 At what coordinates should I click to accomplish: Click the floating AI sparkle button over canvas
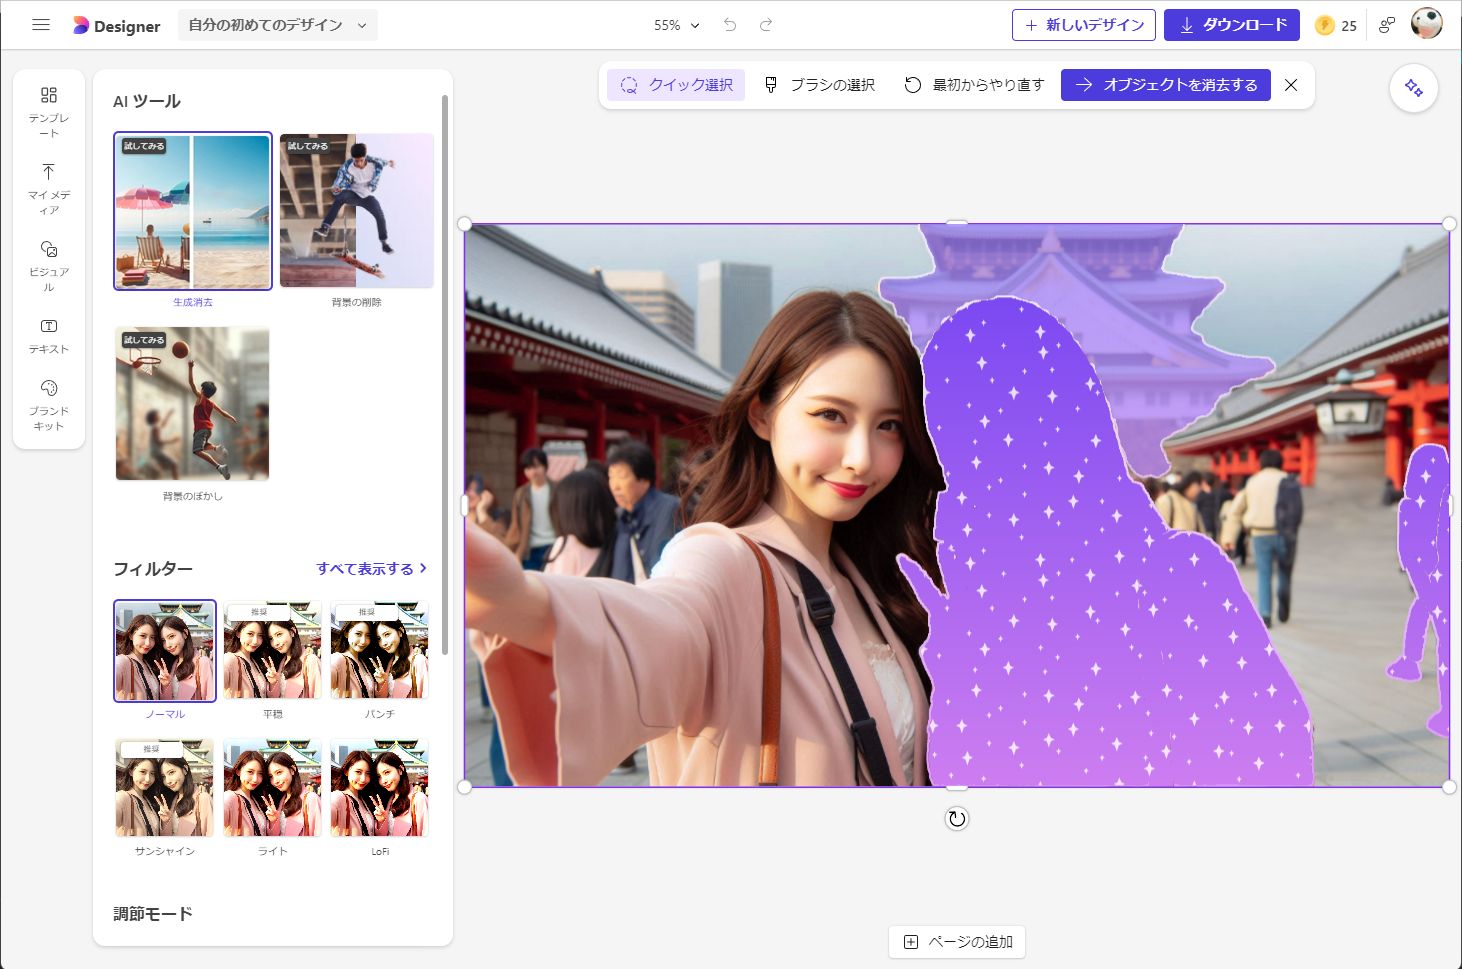pos(1413,88)
